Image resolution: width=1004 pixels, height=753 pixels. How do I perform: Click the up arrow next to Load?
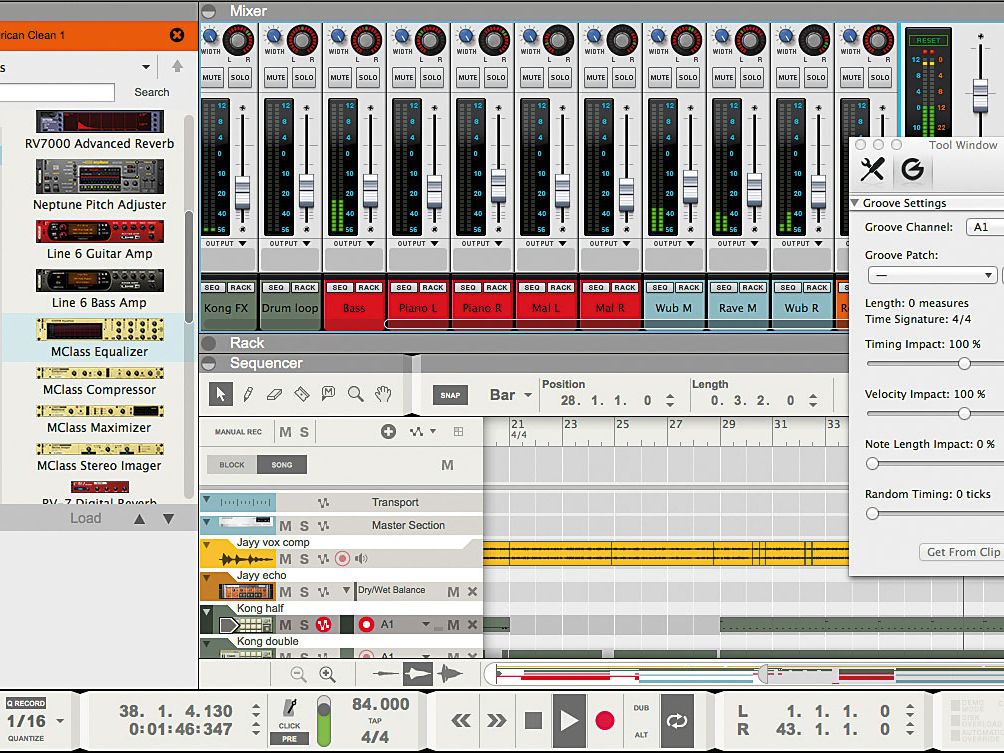click(140, 519)
